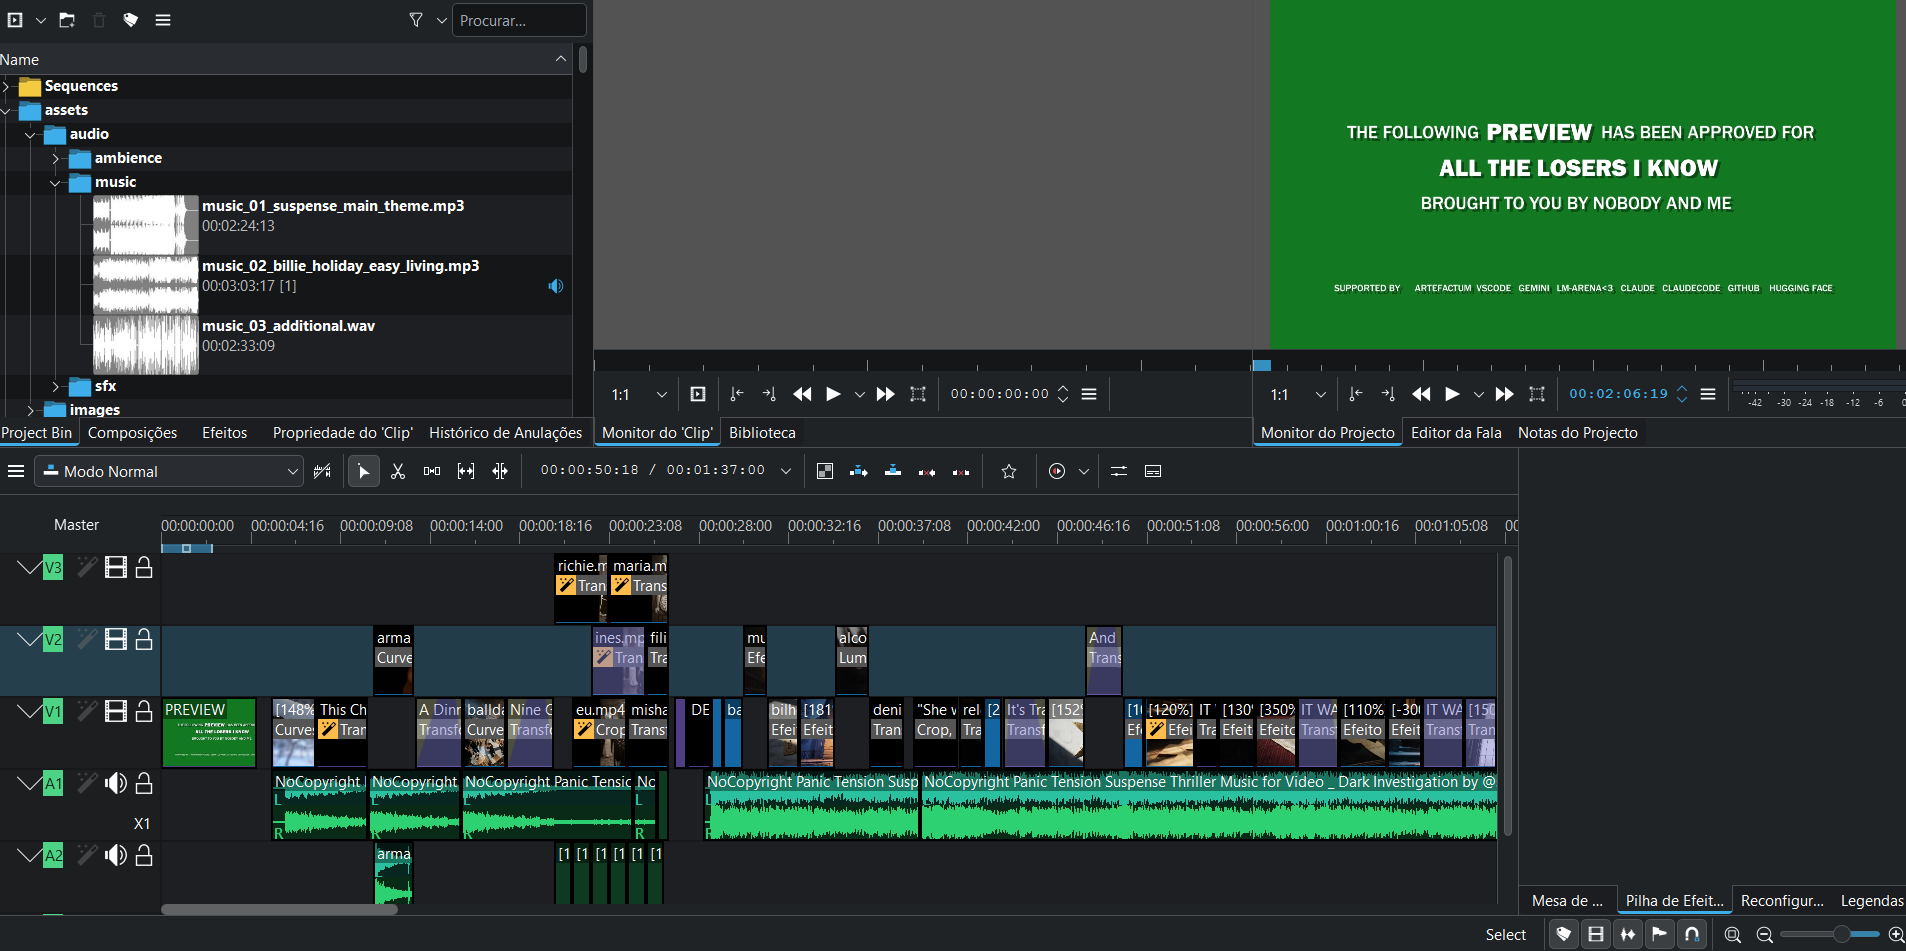1906x951 pixels.
Task: Open the Modo Normal edit mode dropdown
Action: 168,471
